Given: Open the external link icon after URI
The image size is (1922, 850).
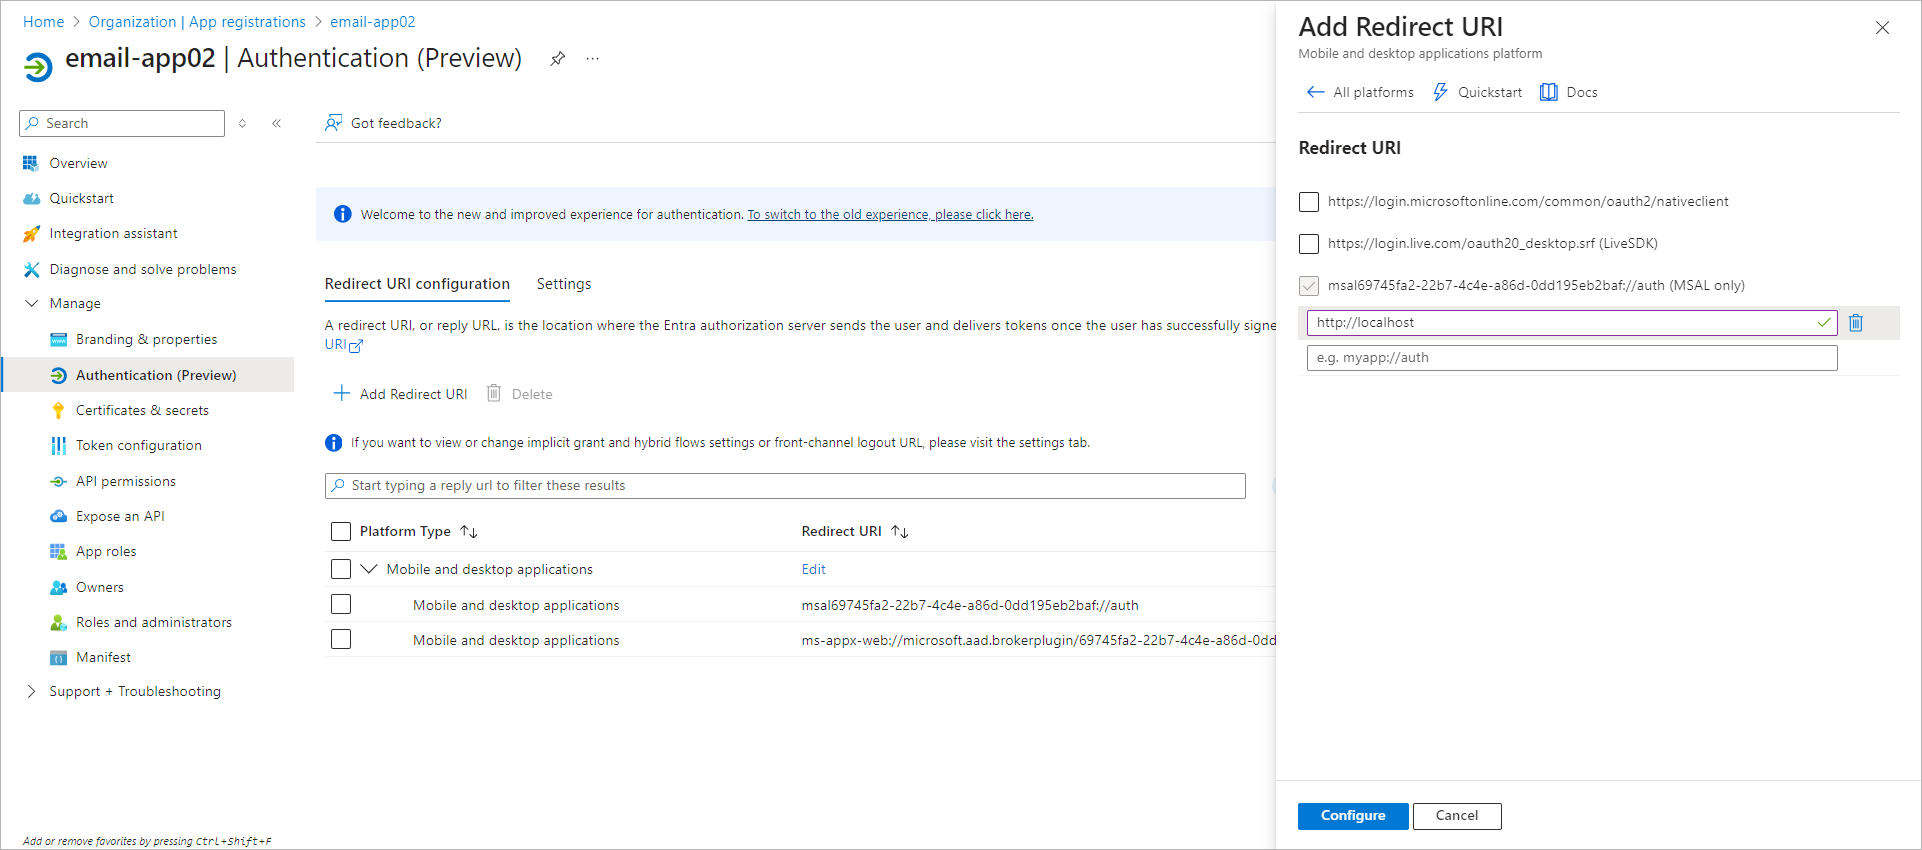Looking at the screenshot, I should 356,346.
